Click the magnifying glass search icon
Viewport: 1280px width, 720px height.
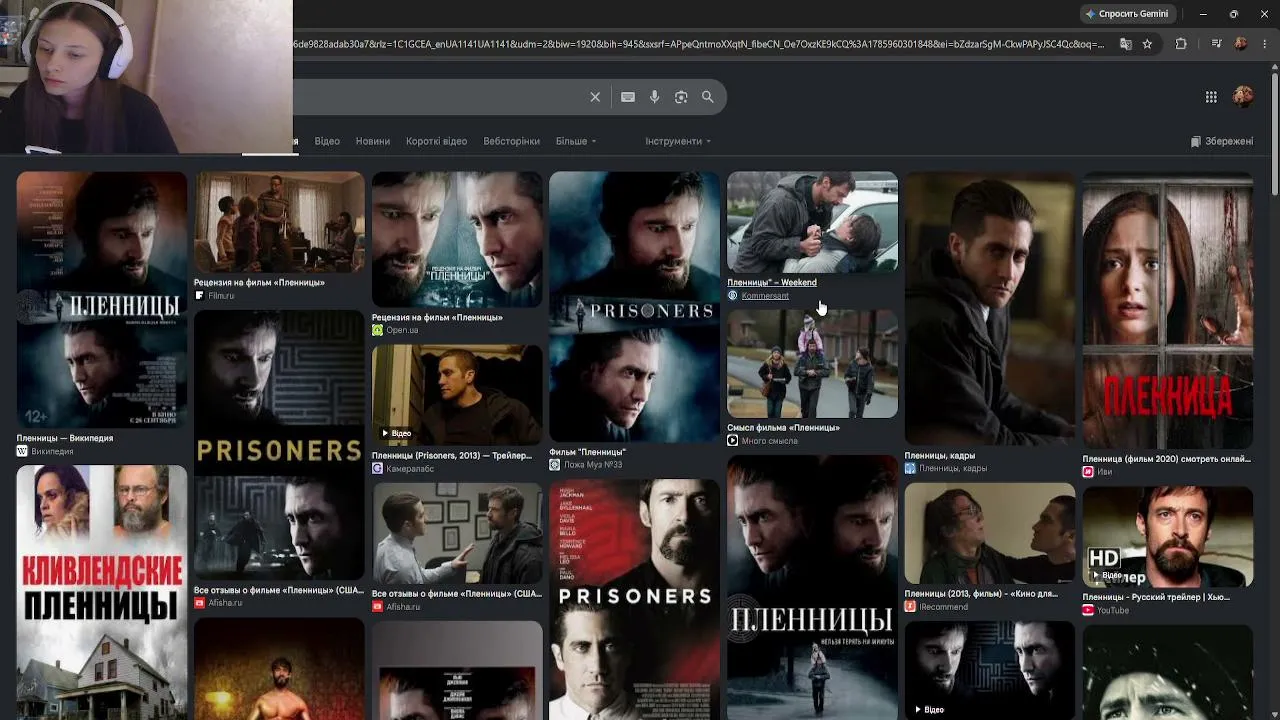[708, 97]
